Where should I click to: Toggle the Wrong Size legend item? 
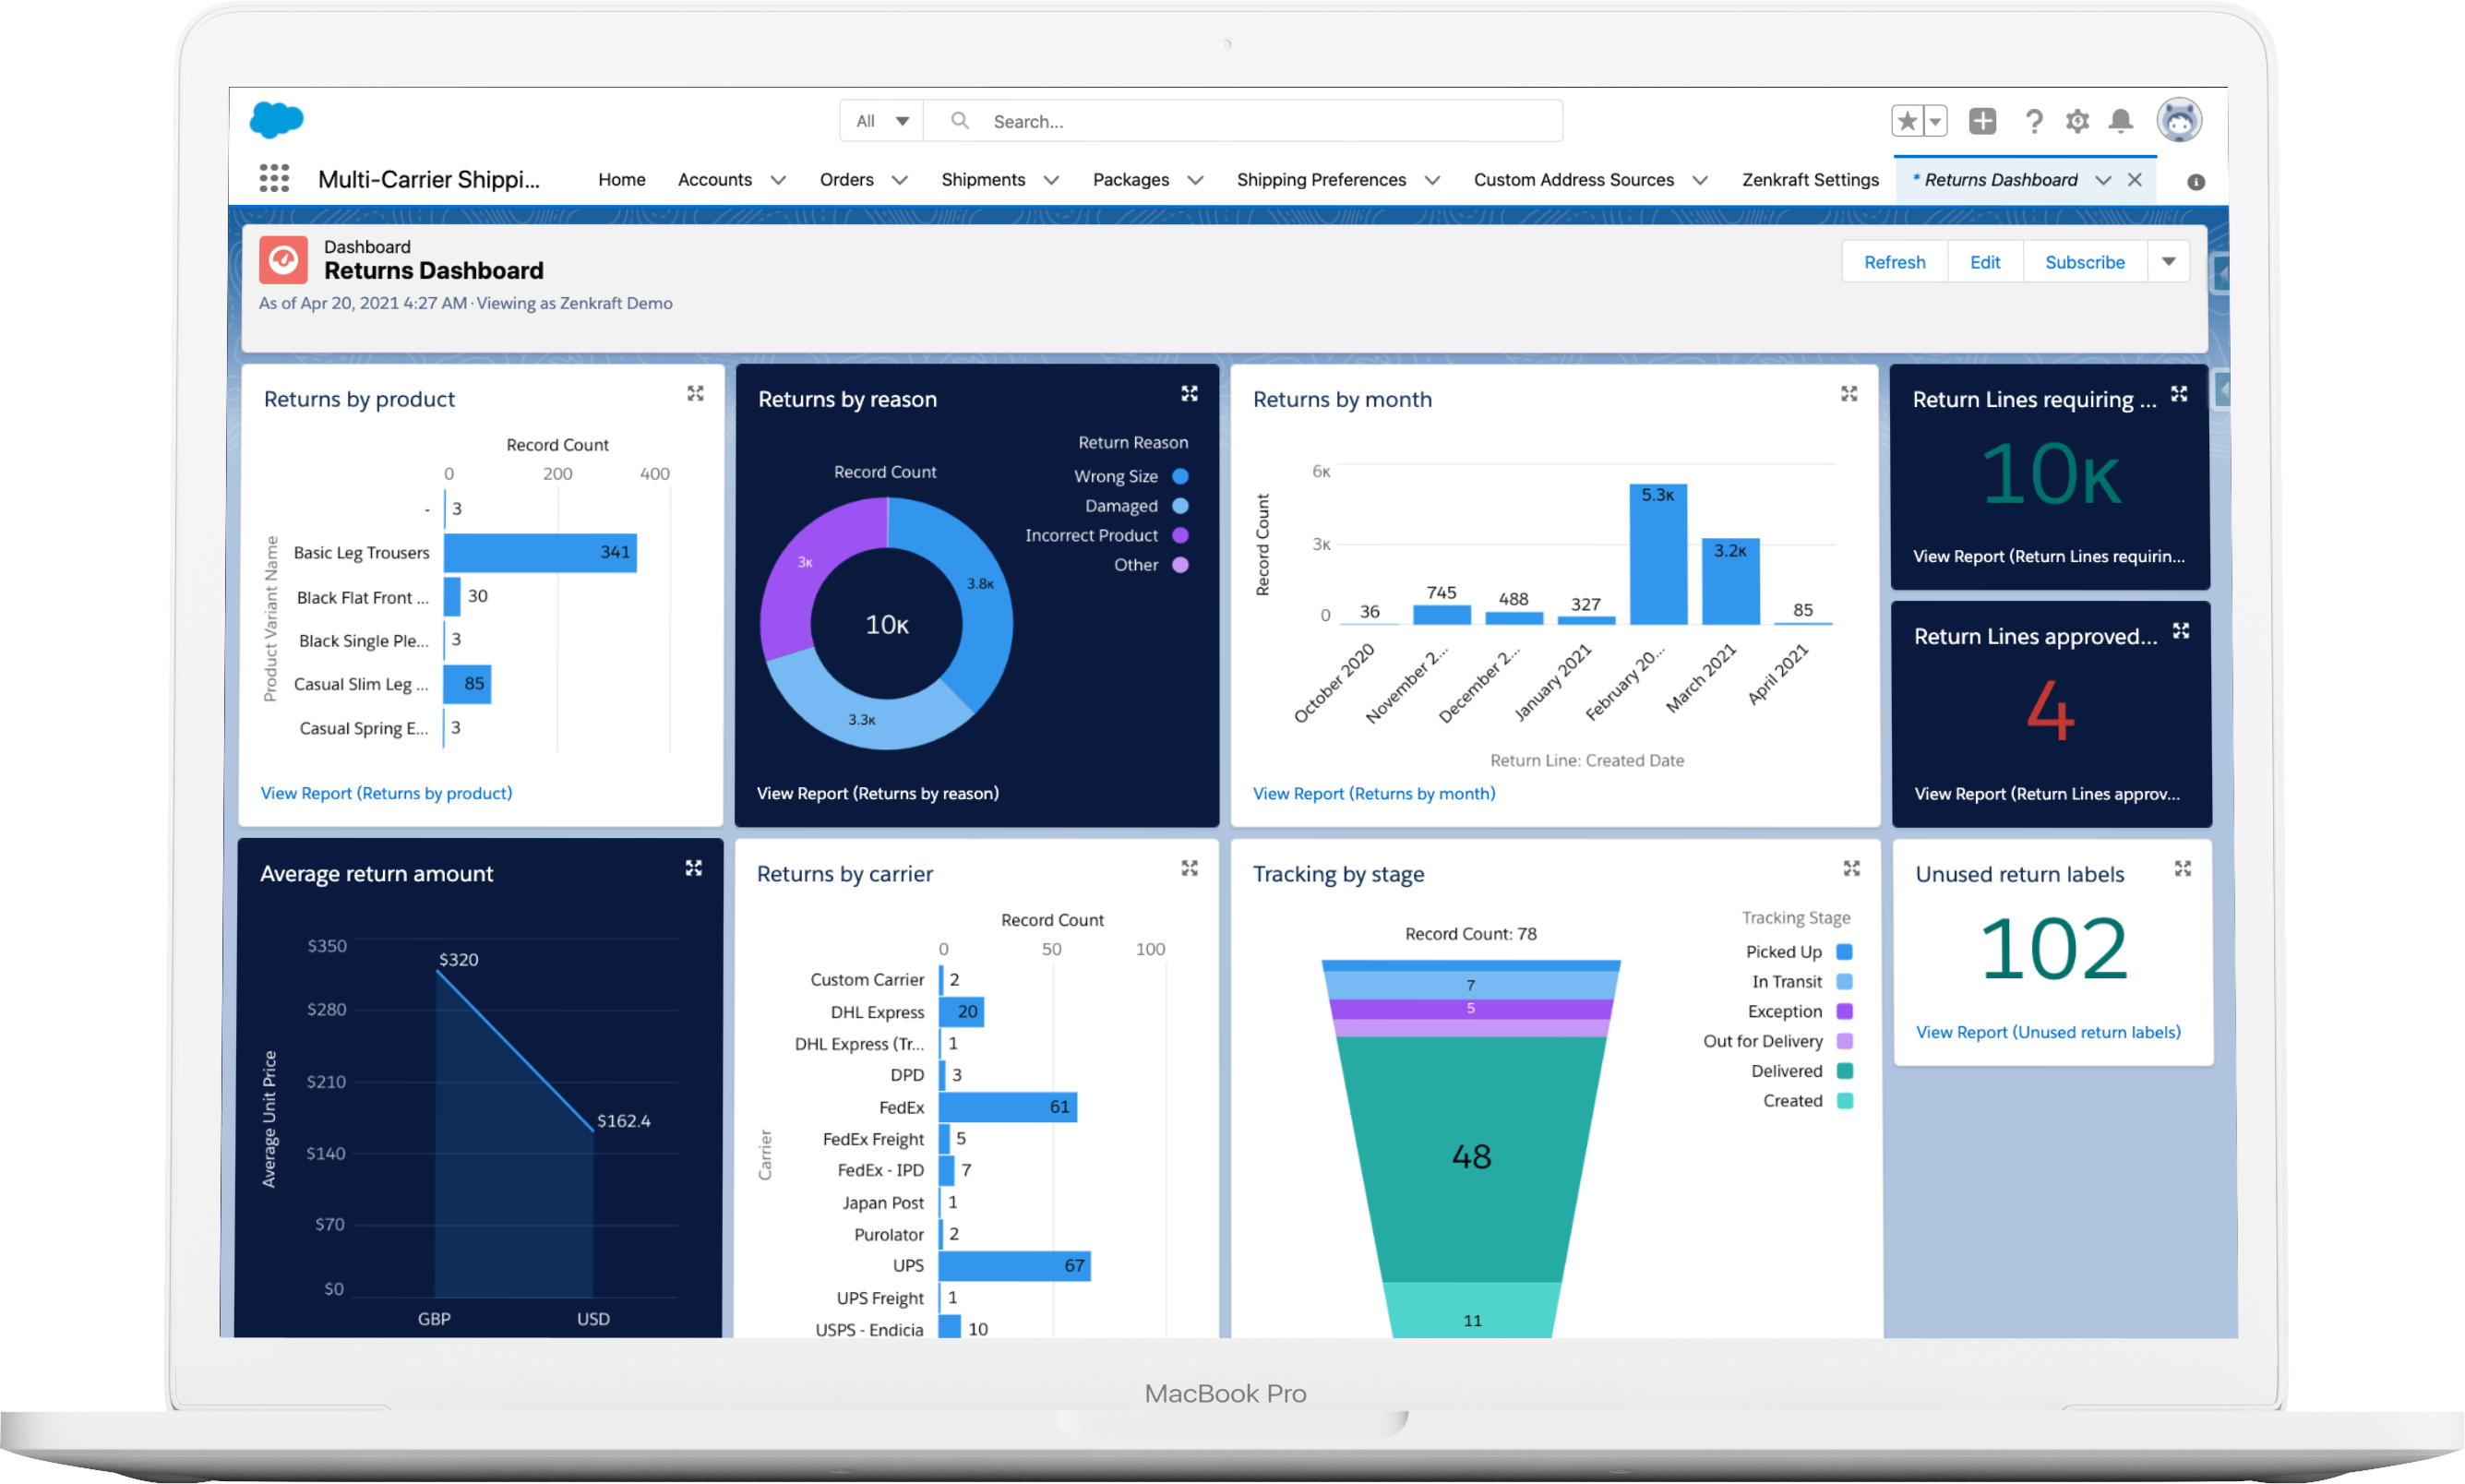point(1130,476)
